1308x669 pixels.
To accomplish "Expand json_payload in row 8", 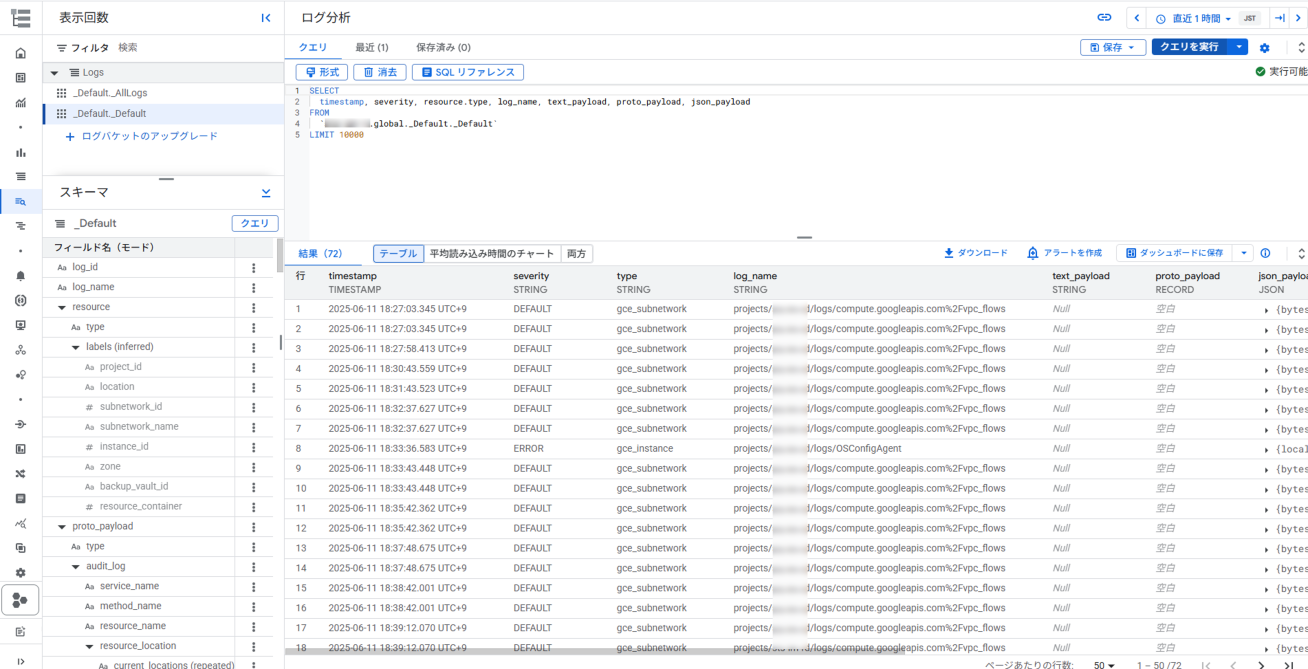I will [1267, 450].
